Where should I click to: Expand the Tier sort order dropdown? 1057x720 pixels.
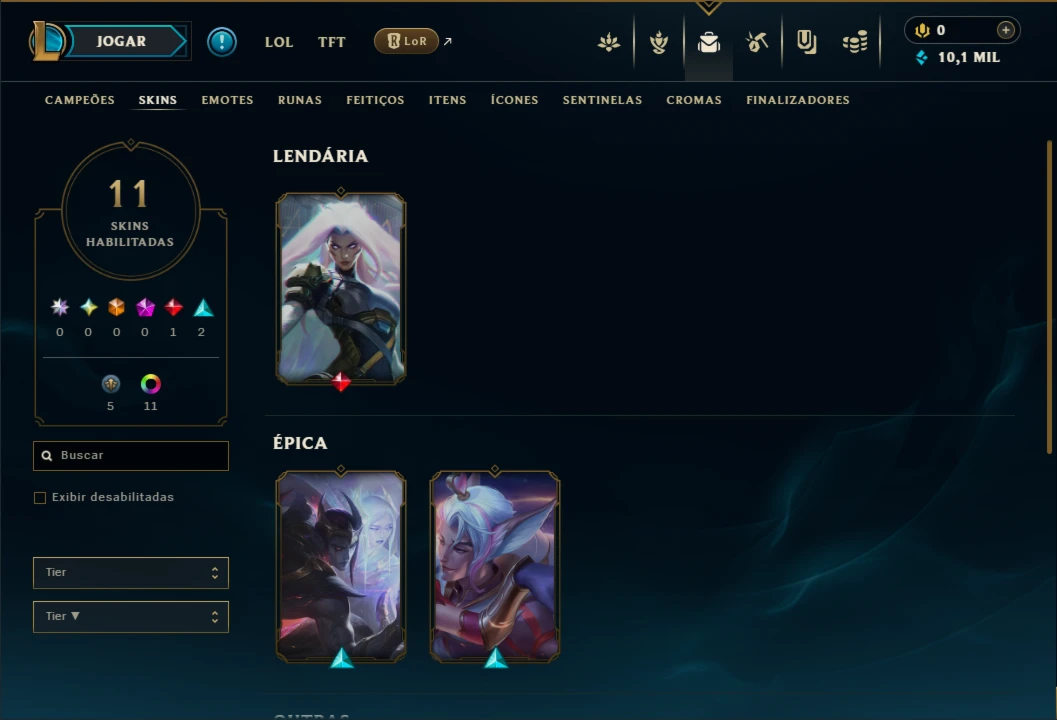(x=131, y=617)
